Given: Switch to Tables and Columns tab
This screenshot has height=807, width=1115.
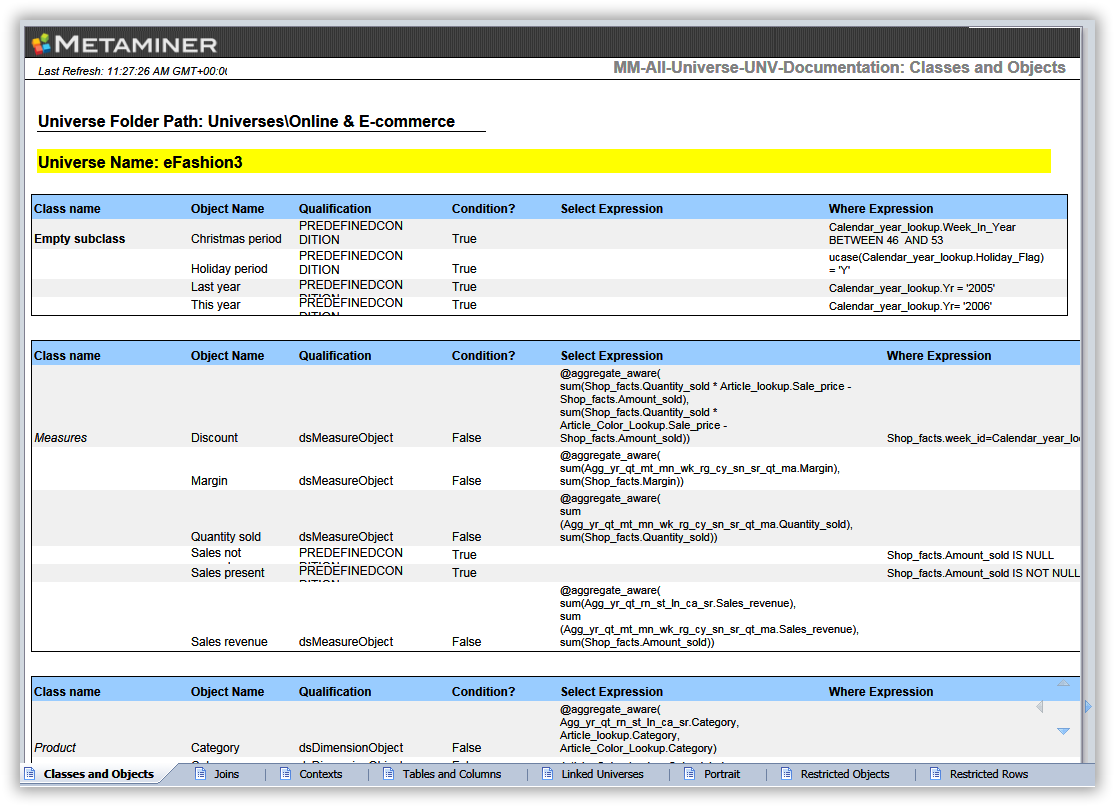Looking at the screenshot, I should coord(452,774).
